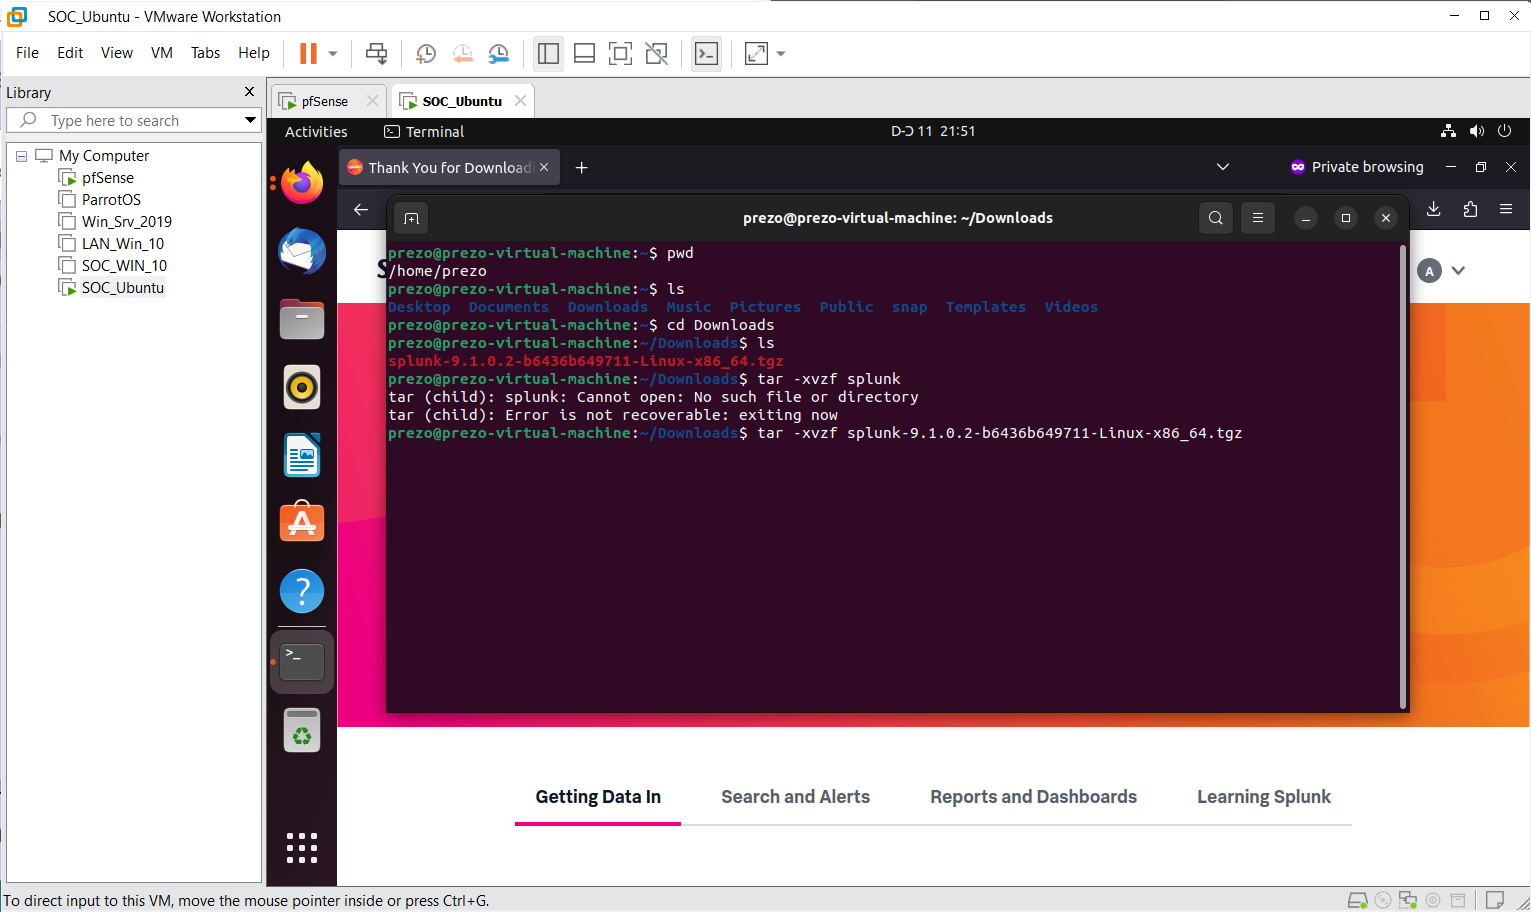
Task: Open the Tabs menu
Action: tap(205, 53)
